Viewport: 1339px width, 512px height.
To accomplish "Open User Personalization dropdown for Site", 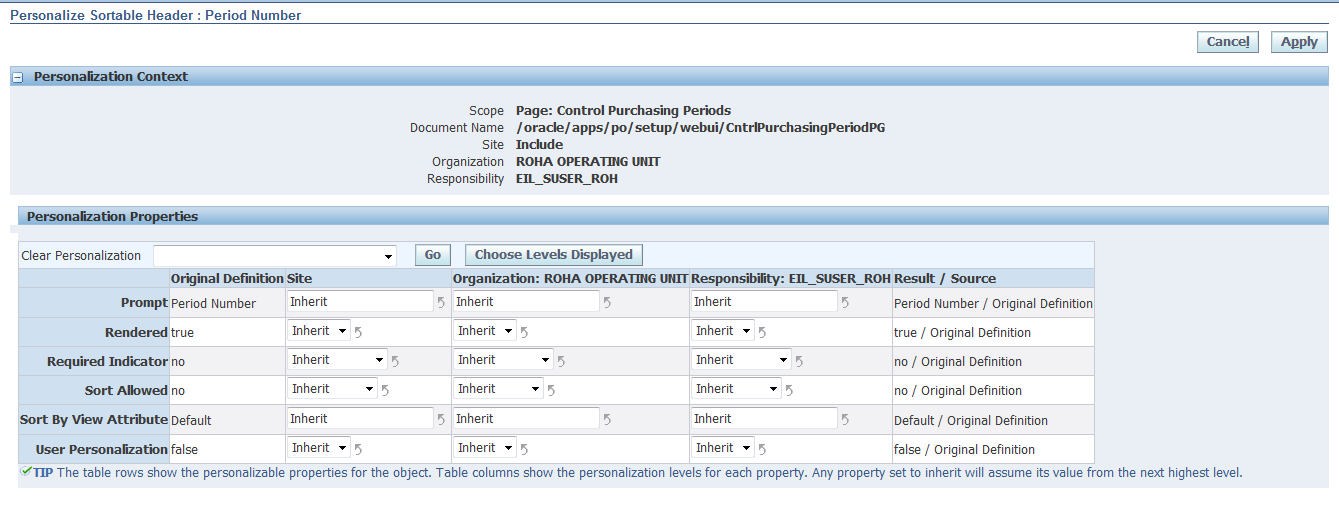I will 319,448.
